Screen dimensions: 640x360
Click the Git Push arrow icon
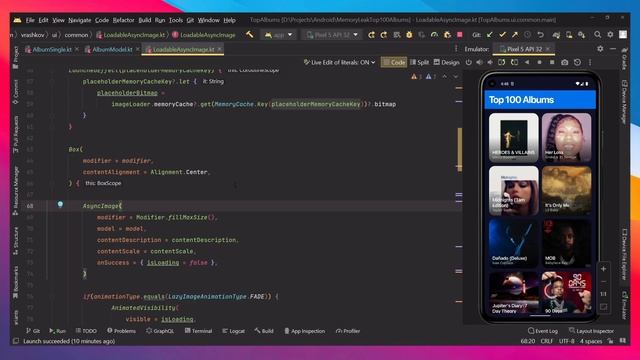(515, 35)
